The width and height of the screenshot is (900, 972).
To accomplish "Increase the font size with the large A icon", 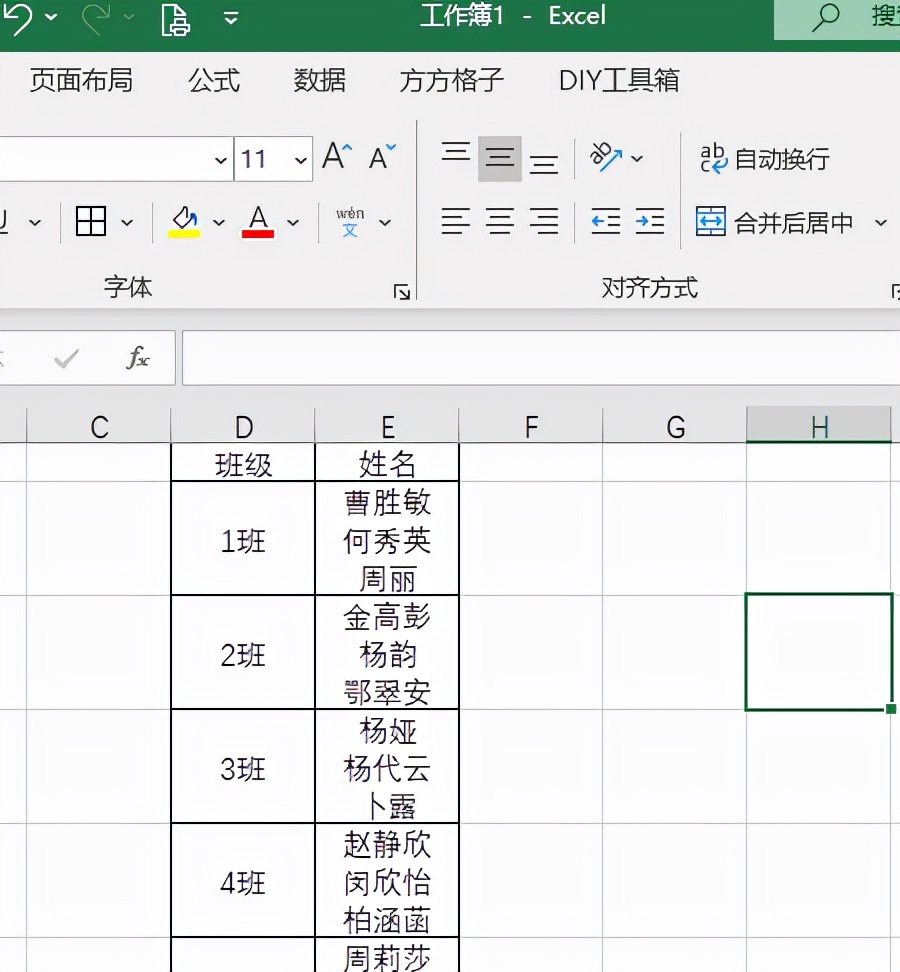I will pyautogui.click(x=336, y=155).
